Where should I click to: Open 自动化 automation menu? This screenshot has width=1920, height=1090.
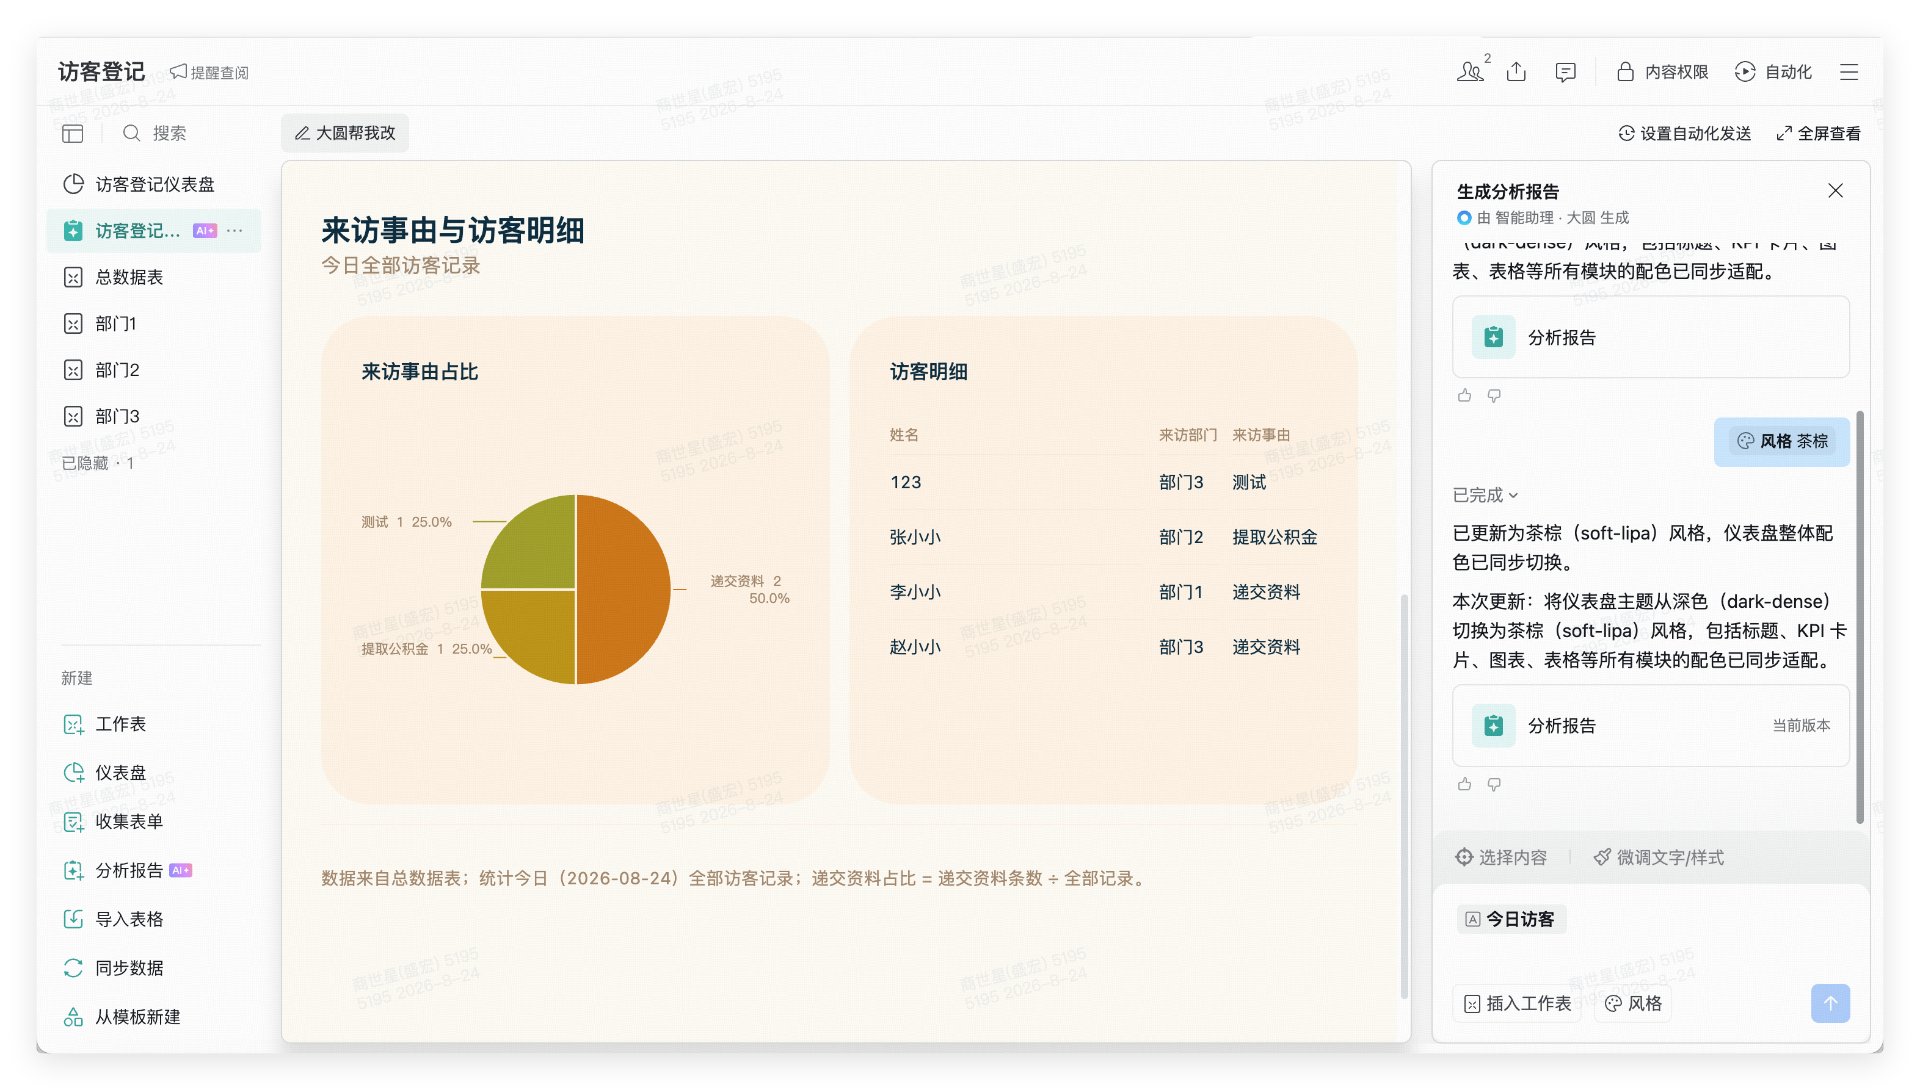[1773, 72]
